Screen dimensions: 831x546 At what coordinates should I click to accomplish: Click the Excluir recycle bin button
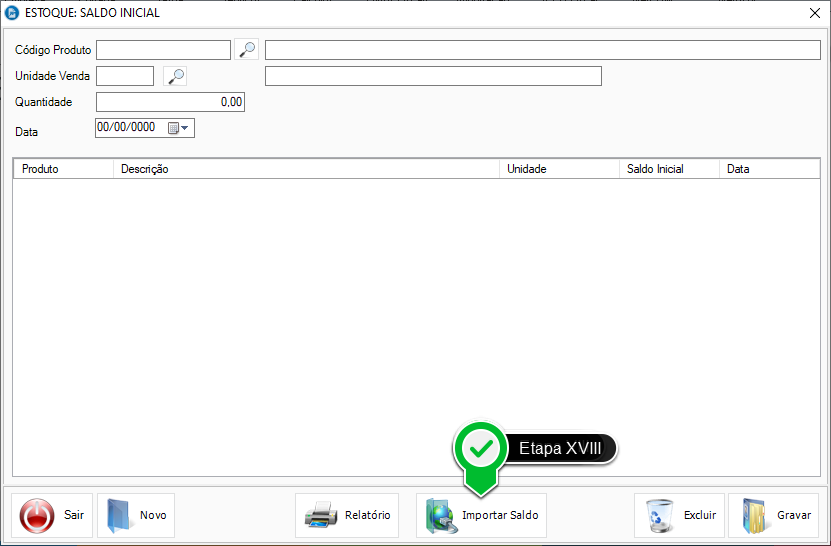(x=679, y=515)
